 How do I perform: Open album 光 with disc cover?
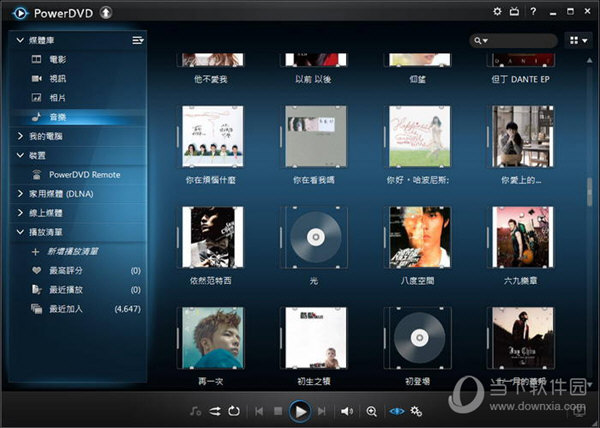tap(315, 237)
